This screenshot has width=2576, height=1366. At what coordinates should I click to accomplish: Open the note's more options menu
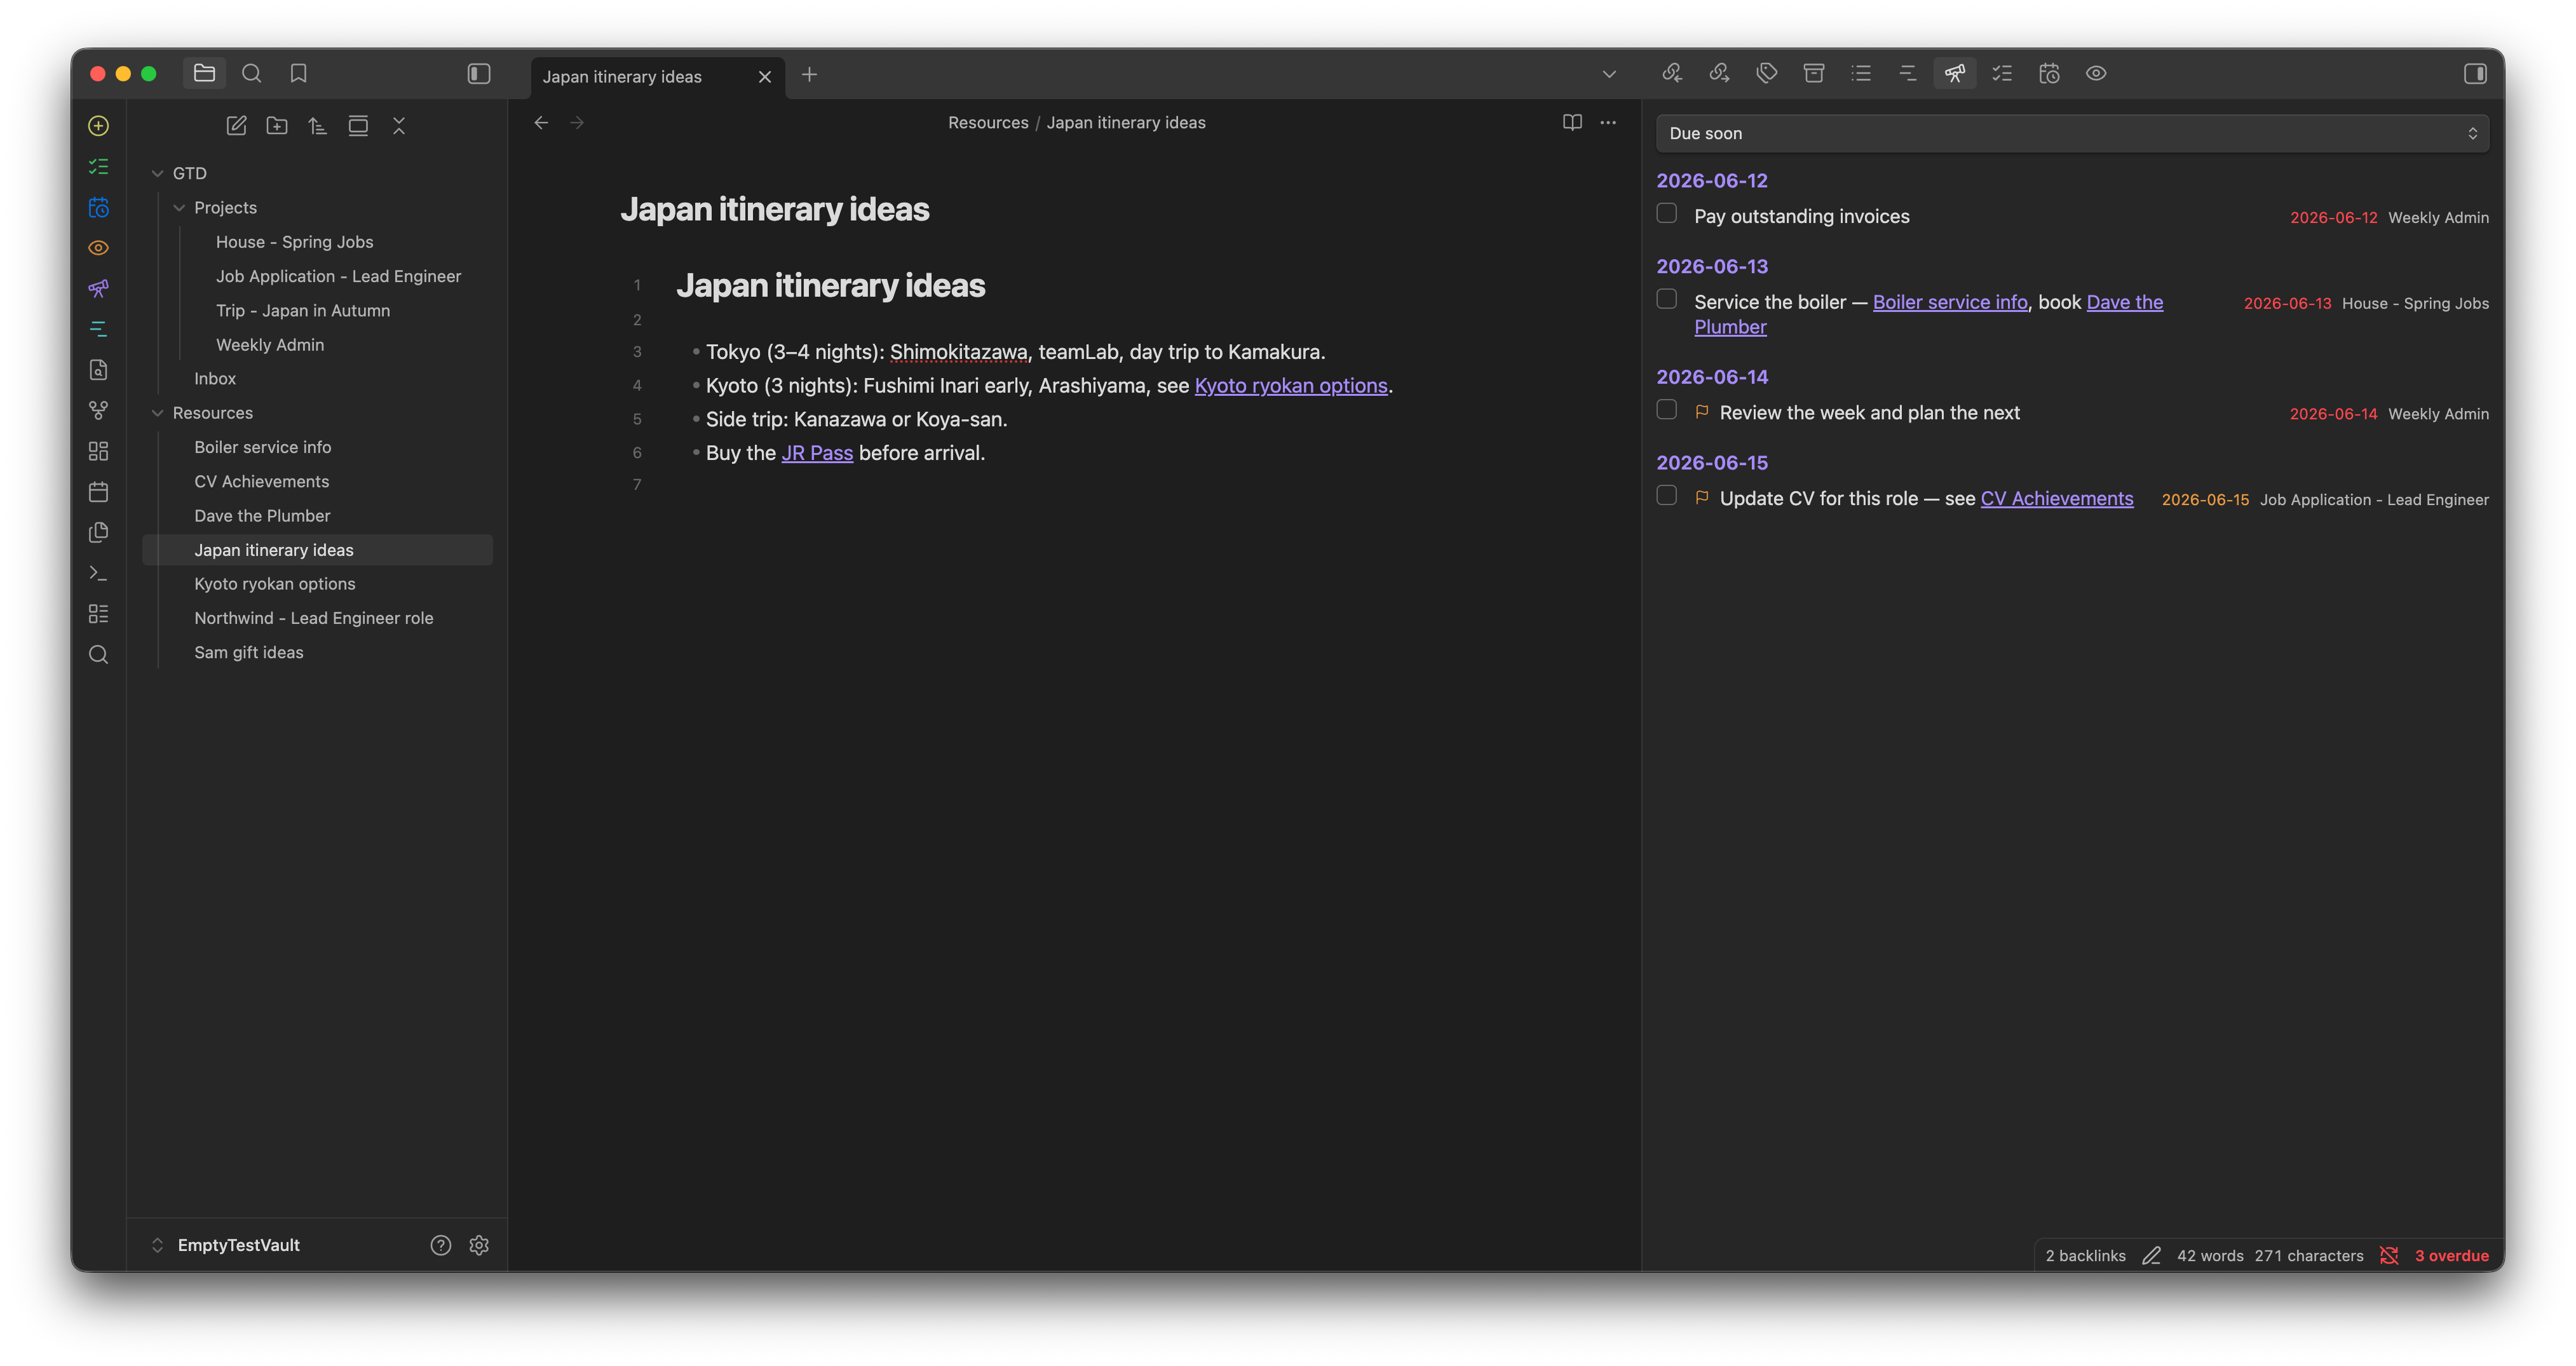1608,122
